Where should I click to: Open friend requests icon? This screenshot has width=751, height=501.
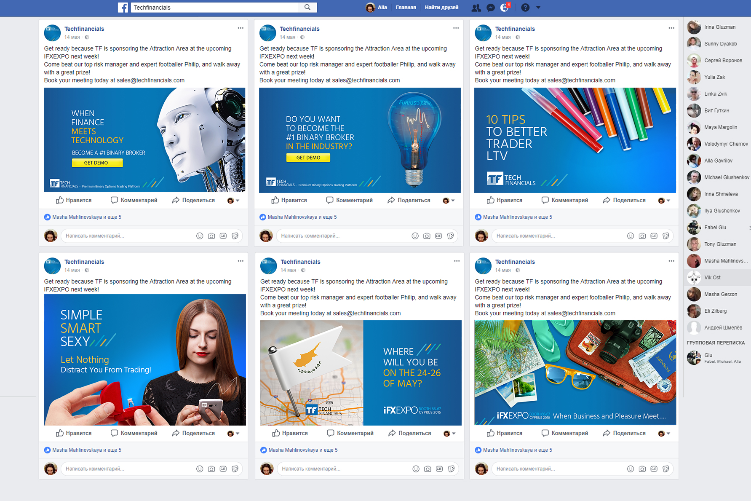click(476, 8)
